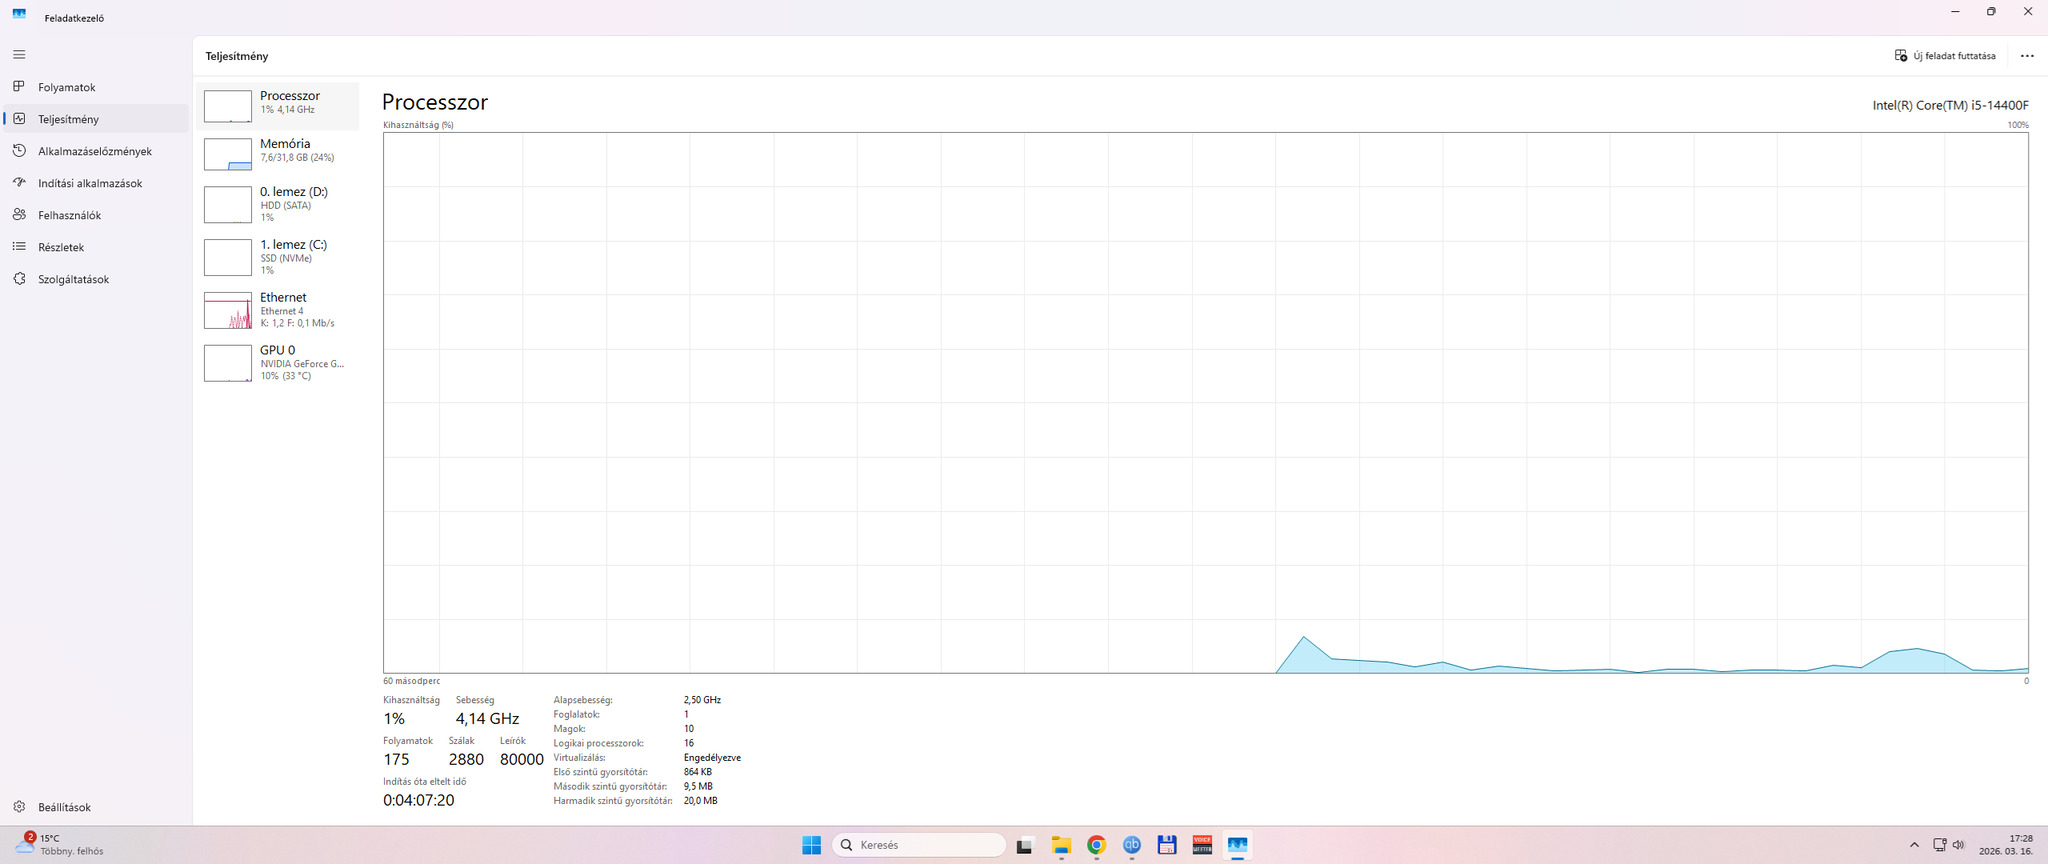Click the Kihasználtság (%) axis label
The width and height of the screenshot is (2048, 864).
[418, 125]
